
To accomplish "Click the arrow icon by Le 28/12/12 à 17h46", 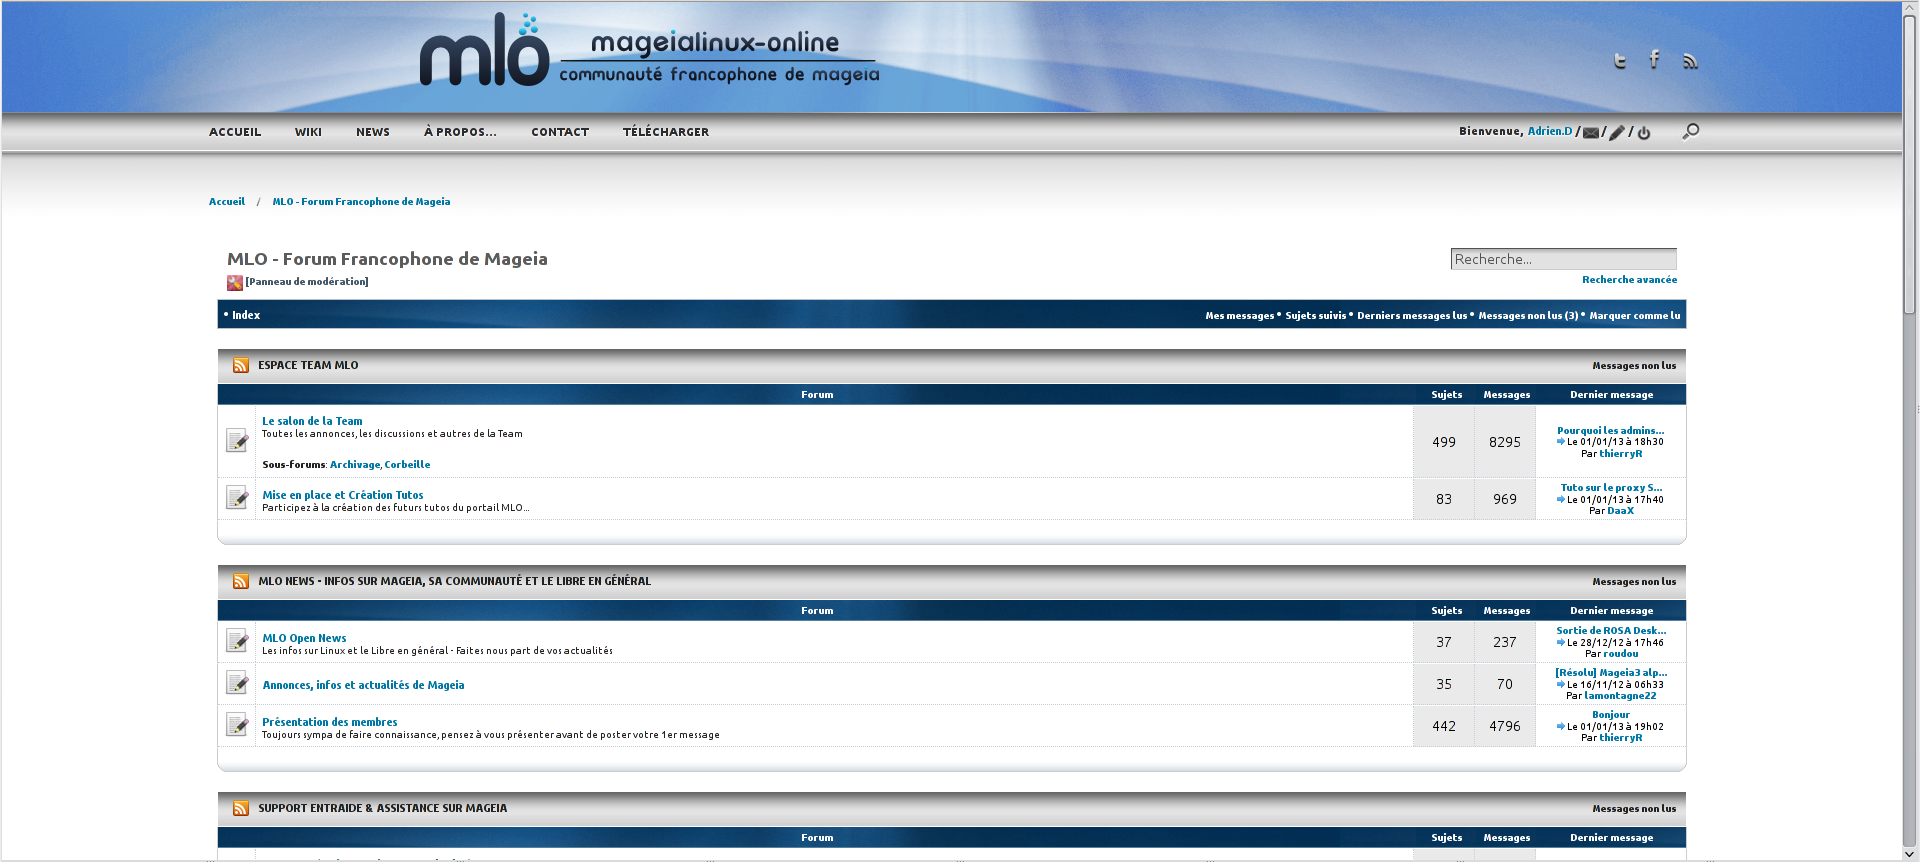I will coord(1560,642).
